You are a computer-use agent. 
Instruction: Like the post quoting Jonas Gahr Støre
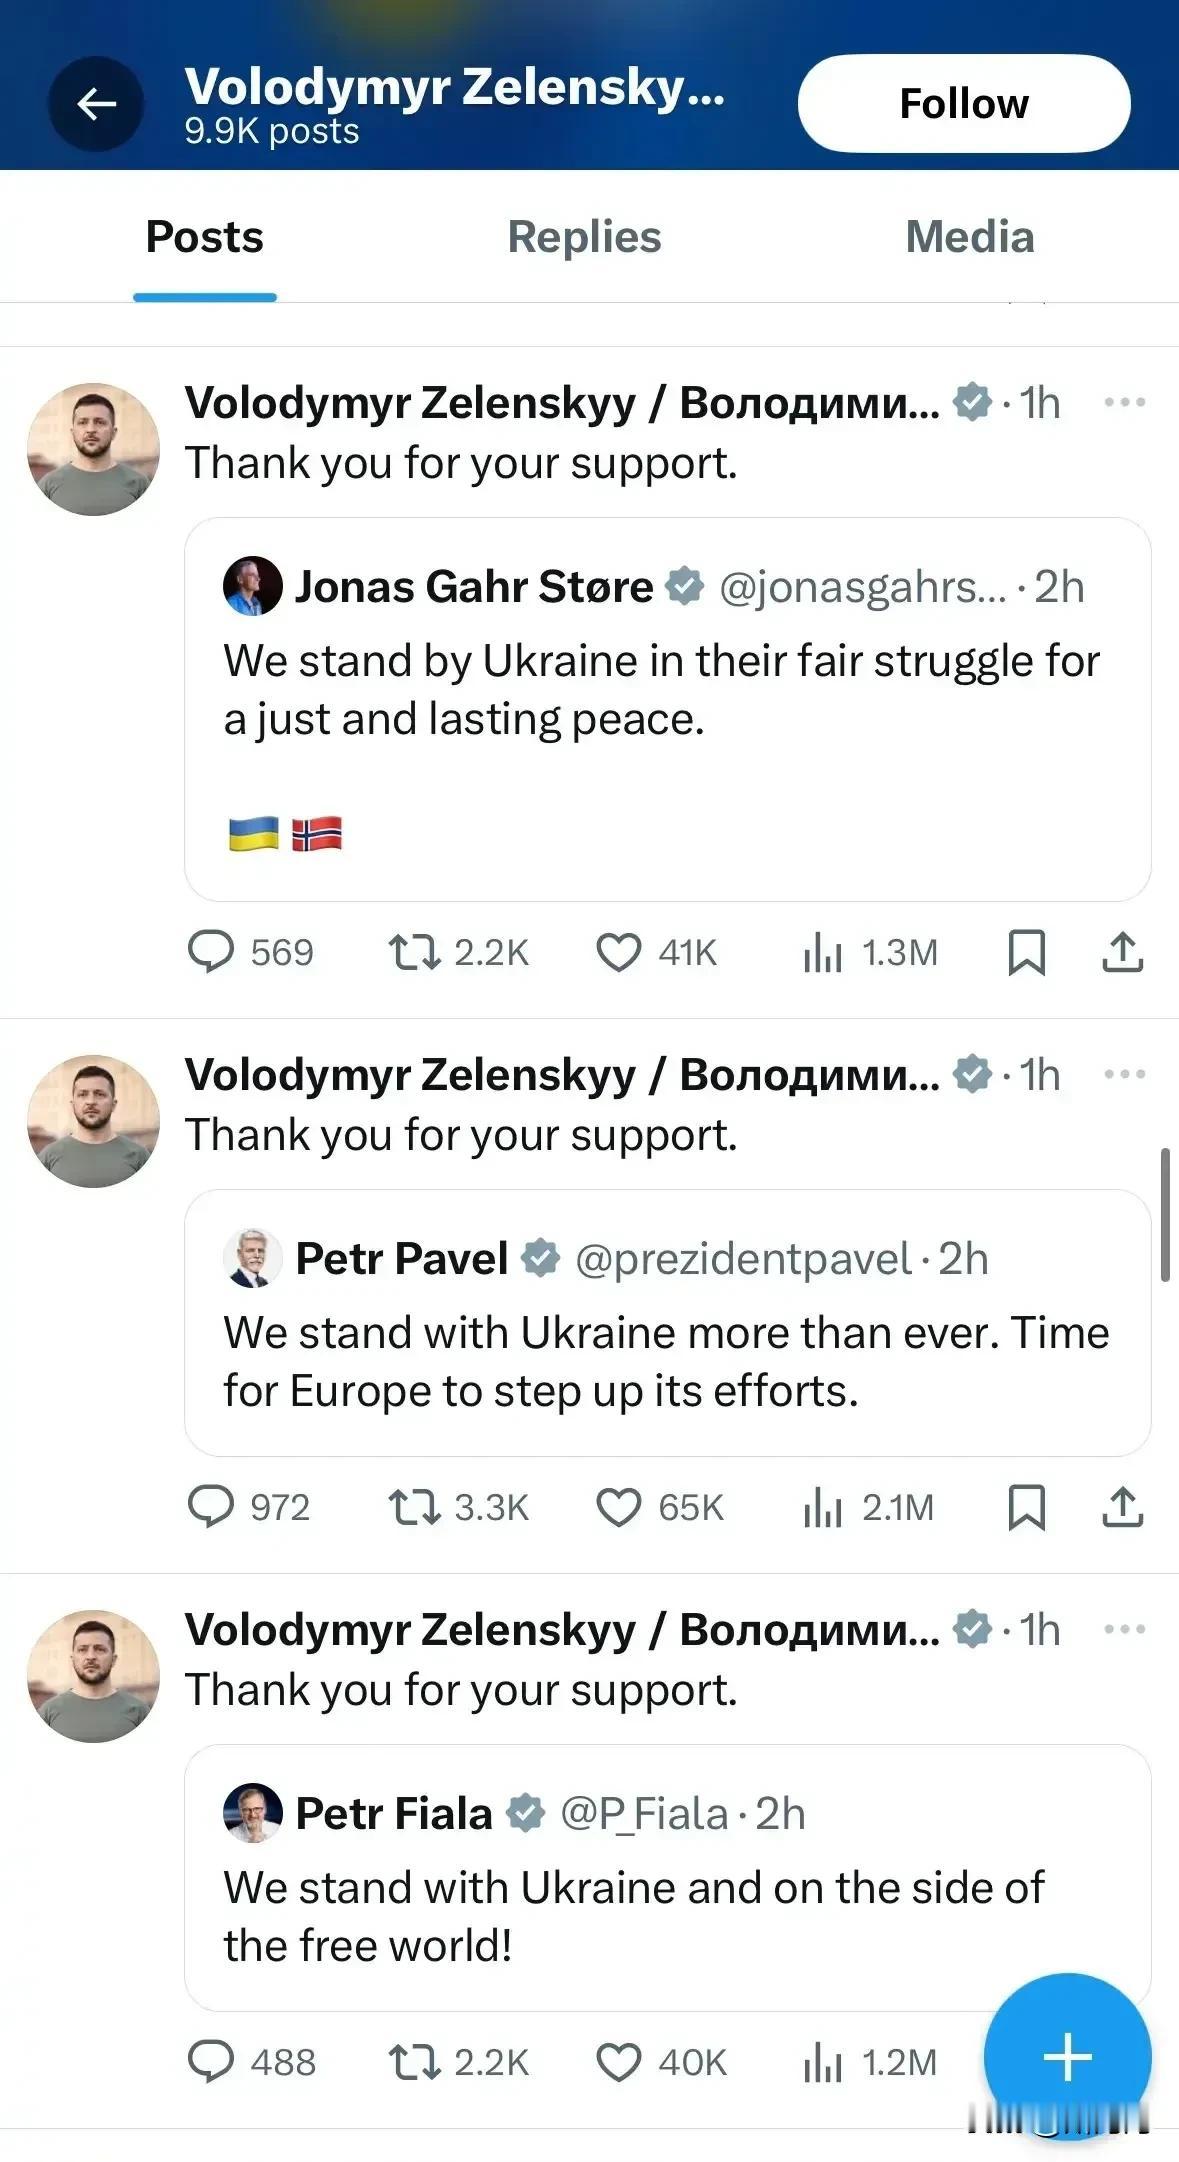[657, 953]
